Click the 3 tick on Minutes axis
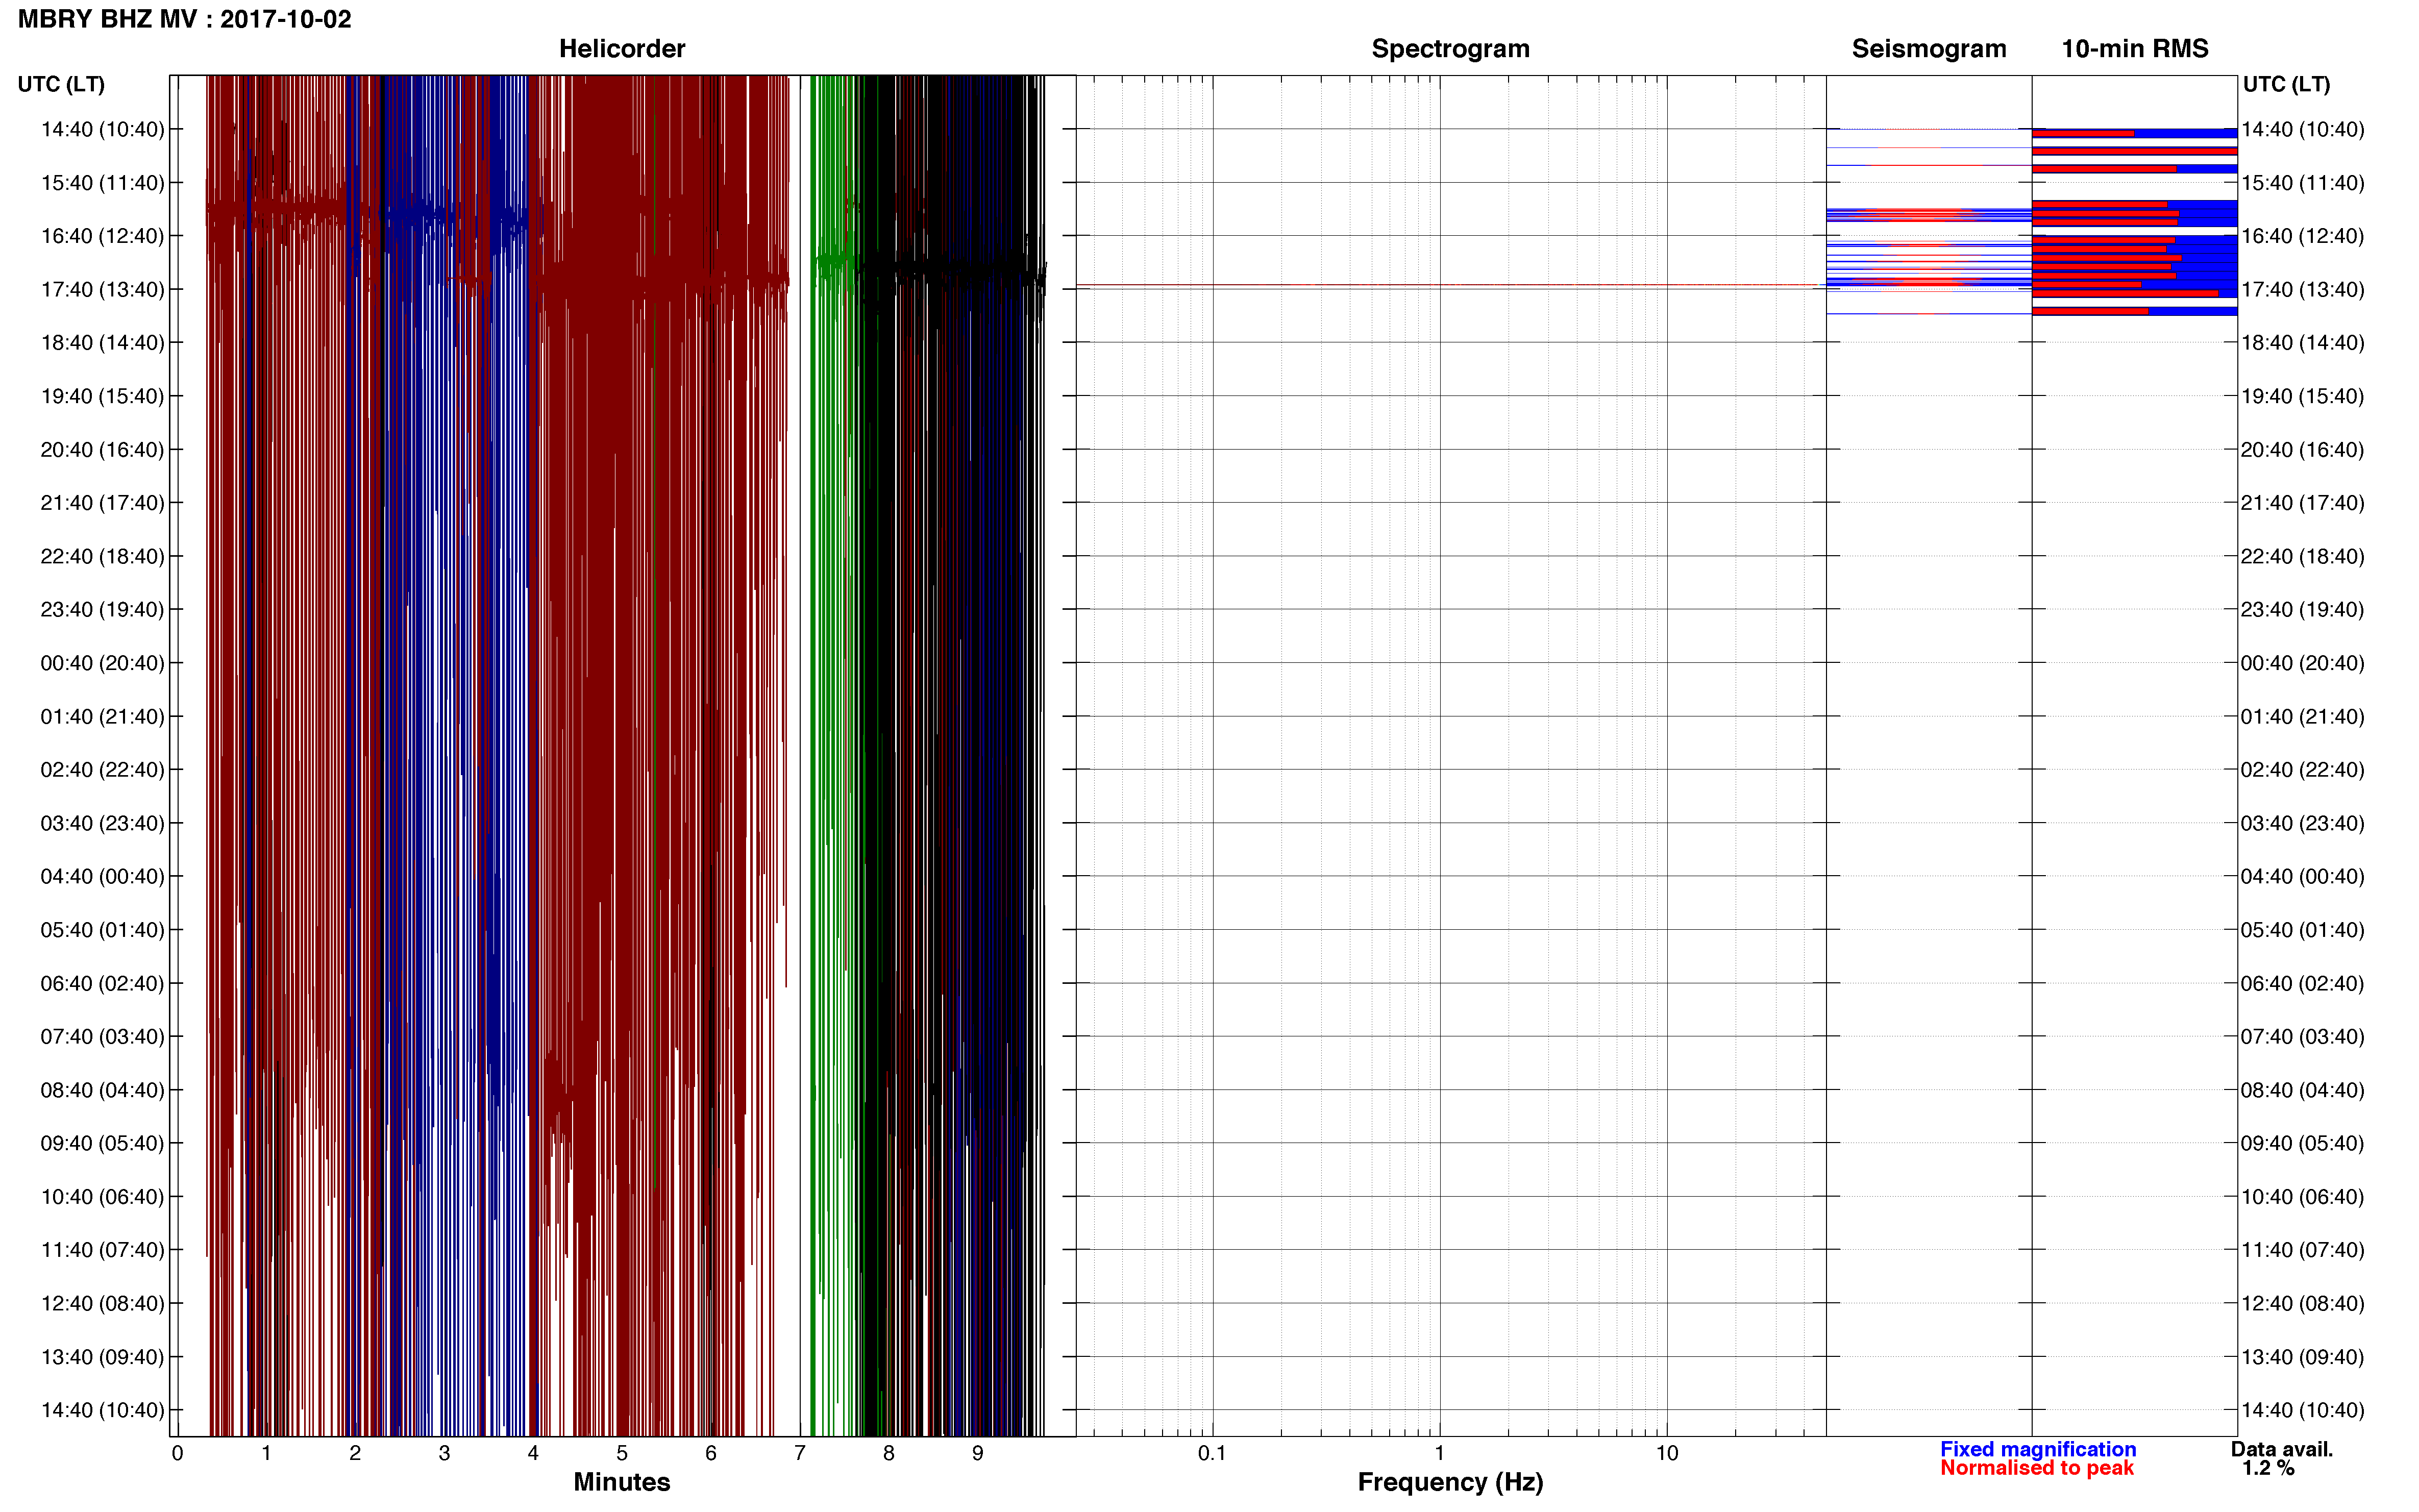2419x1512 pixels. coord(444,1453)
